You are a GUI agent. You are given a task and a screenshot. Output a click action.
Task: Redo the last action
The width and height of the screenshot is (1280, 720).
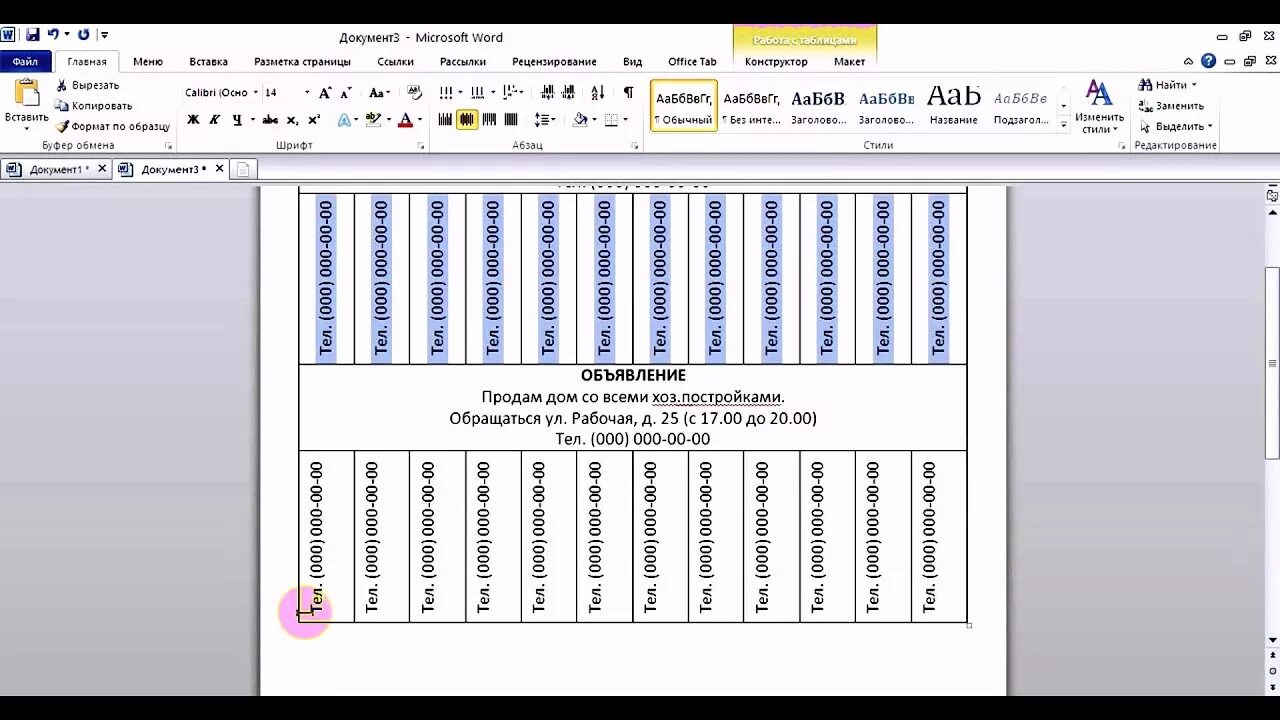coord(84,35)
